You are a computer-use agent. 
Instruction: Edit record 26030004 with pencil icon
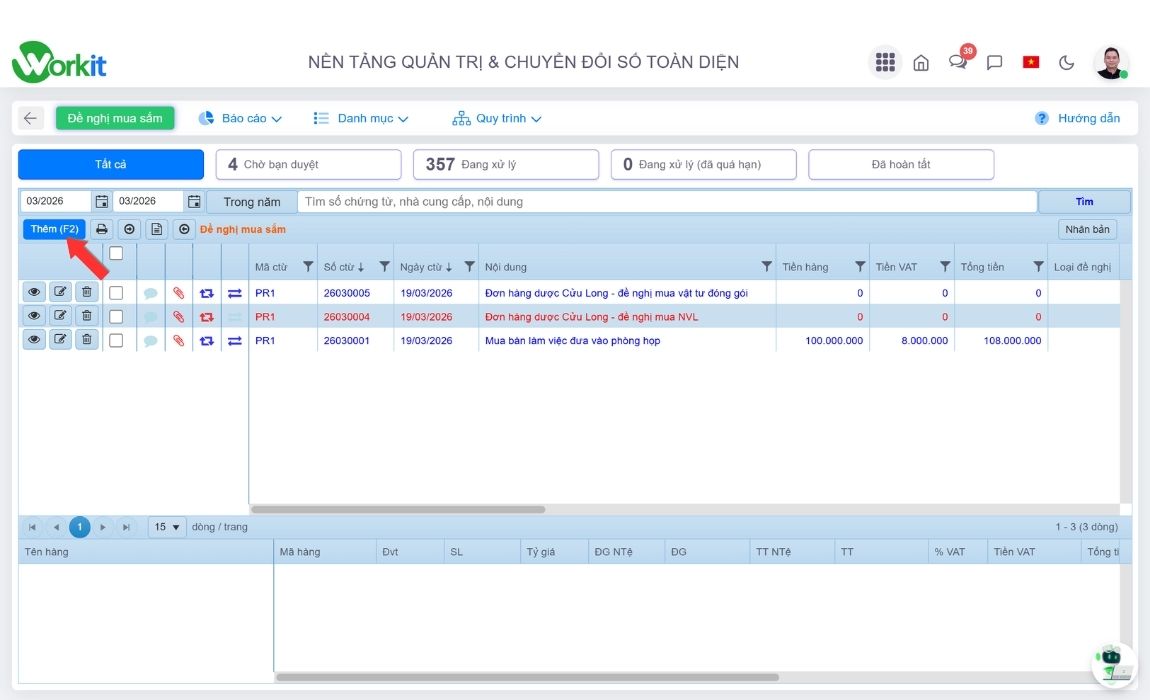tap(60, 316)
